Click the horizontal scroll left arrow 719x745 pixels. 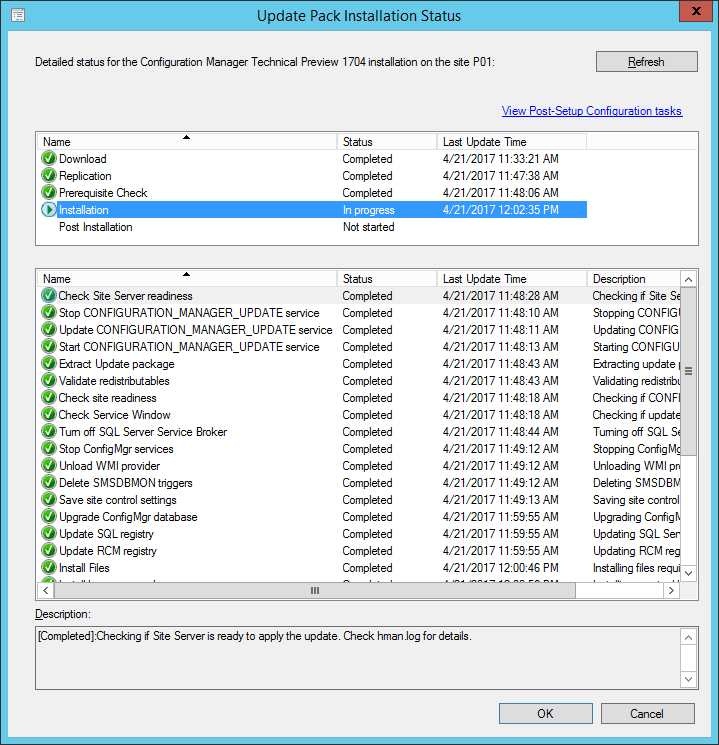46,591
